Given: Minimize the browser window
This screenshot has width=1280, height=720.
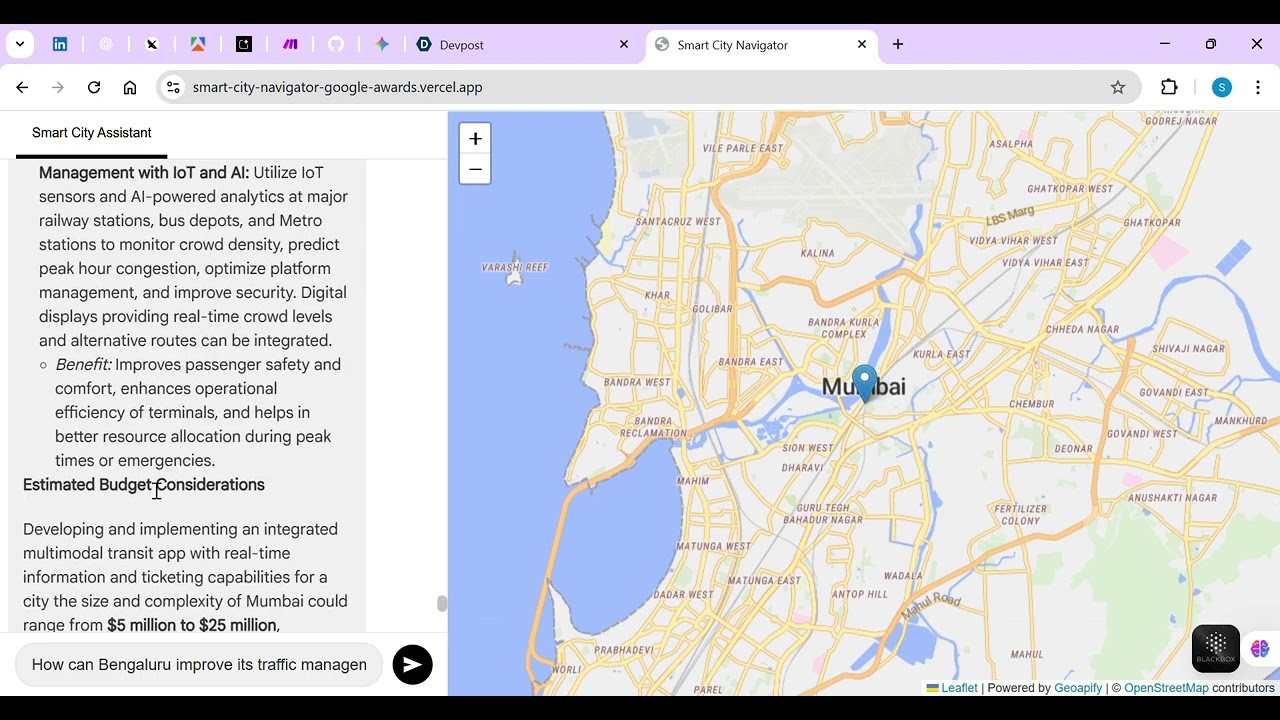Looking at the screenshot, I should point(1165,44).
